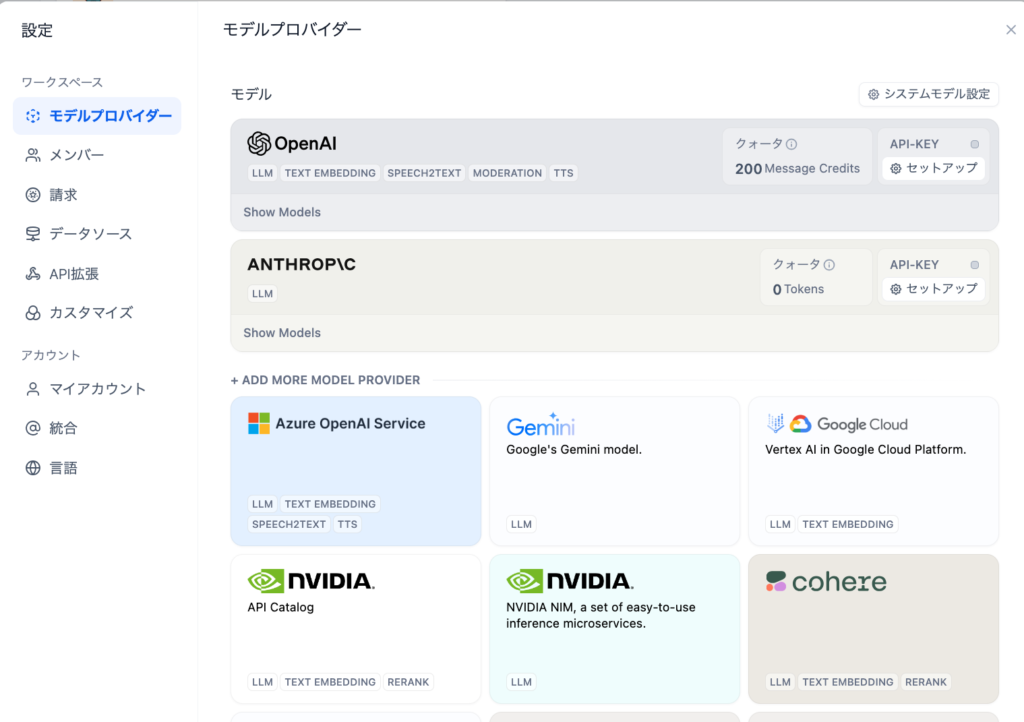Screen dimensions: 1024x722
Task: Click the OpenAI TTS tag
Action: pyautogui.click(x=564, y=174)
